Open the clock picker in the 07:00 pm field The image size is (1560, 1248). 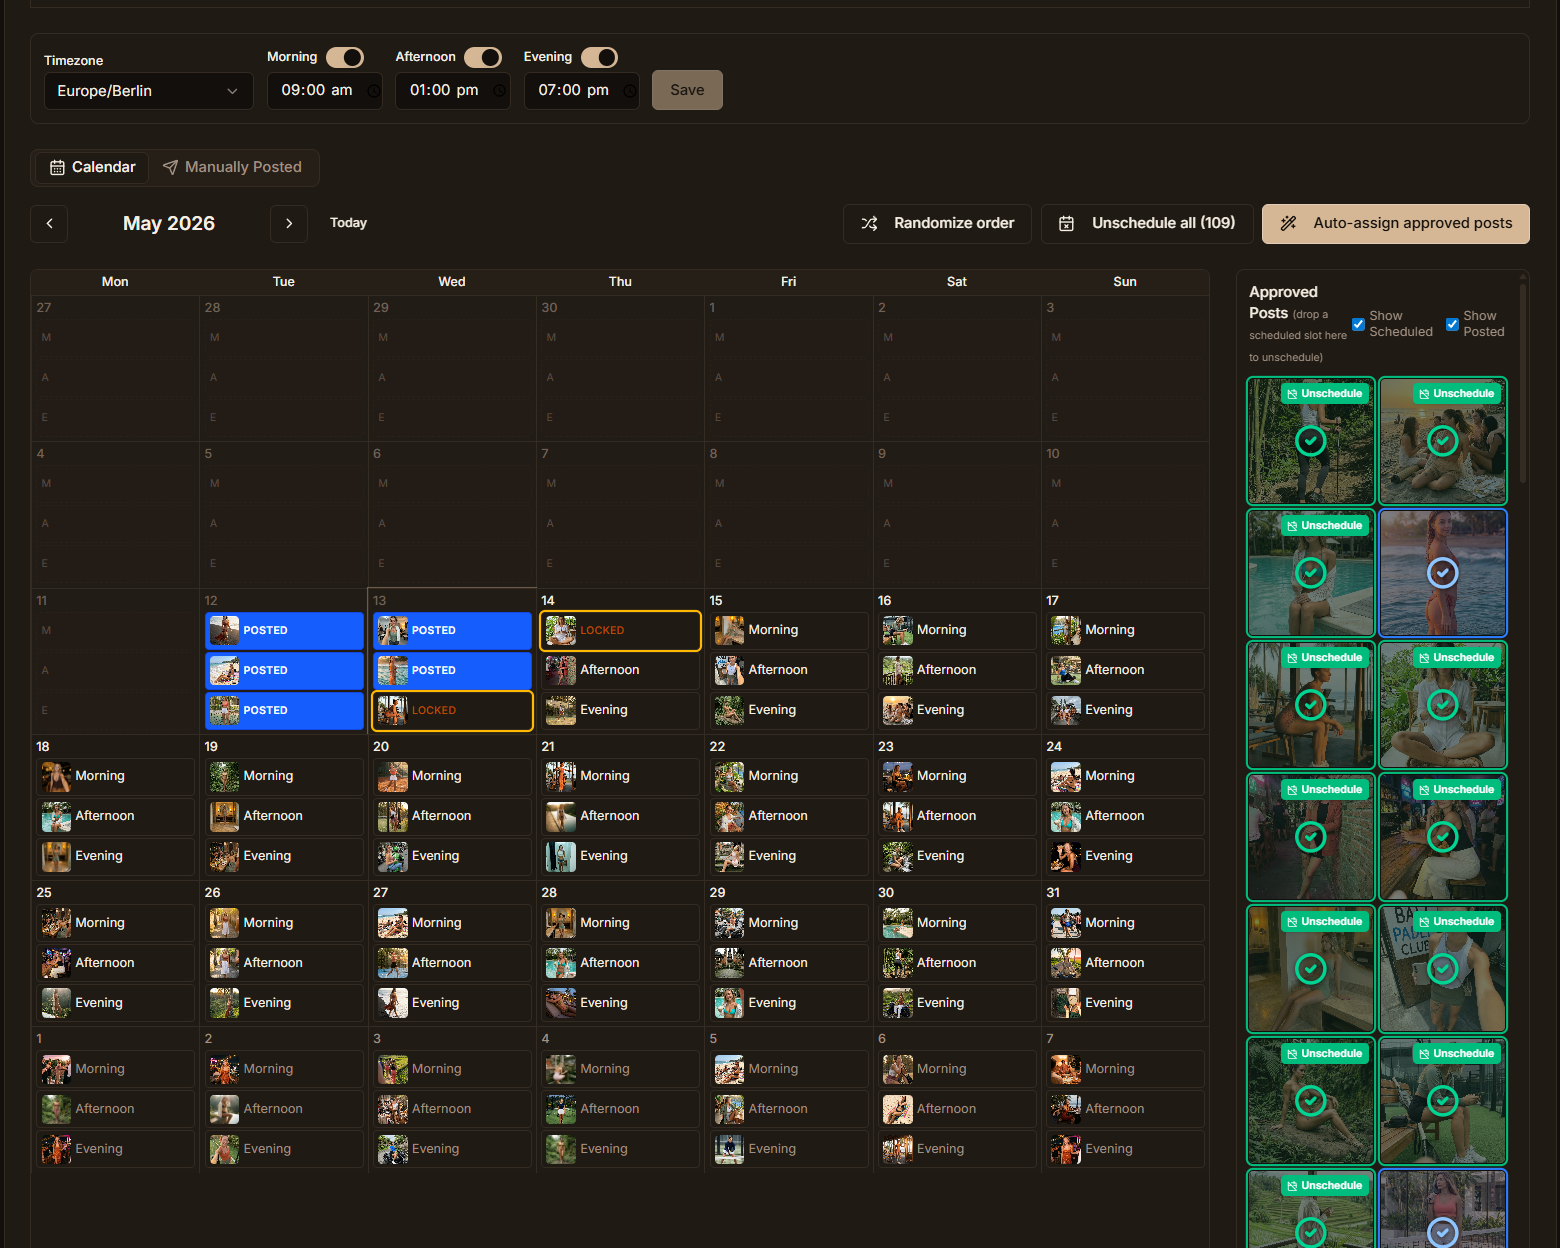pos(630,91)
